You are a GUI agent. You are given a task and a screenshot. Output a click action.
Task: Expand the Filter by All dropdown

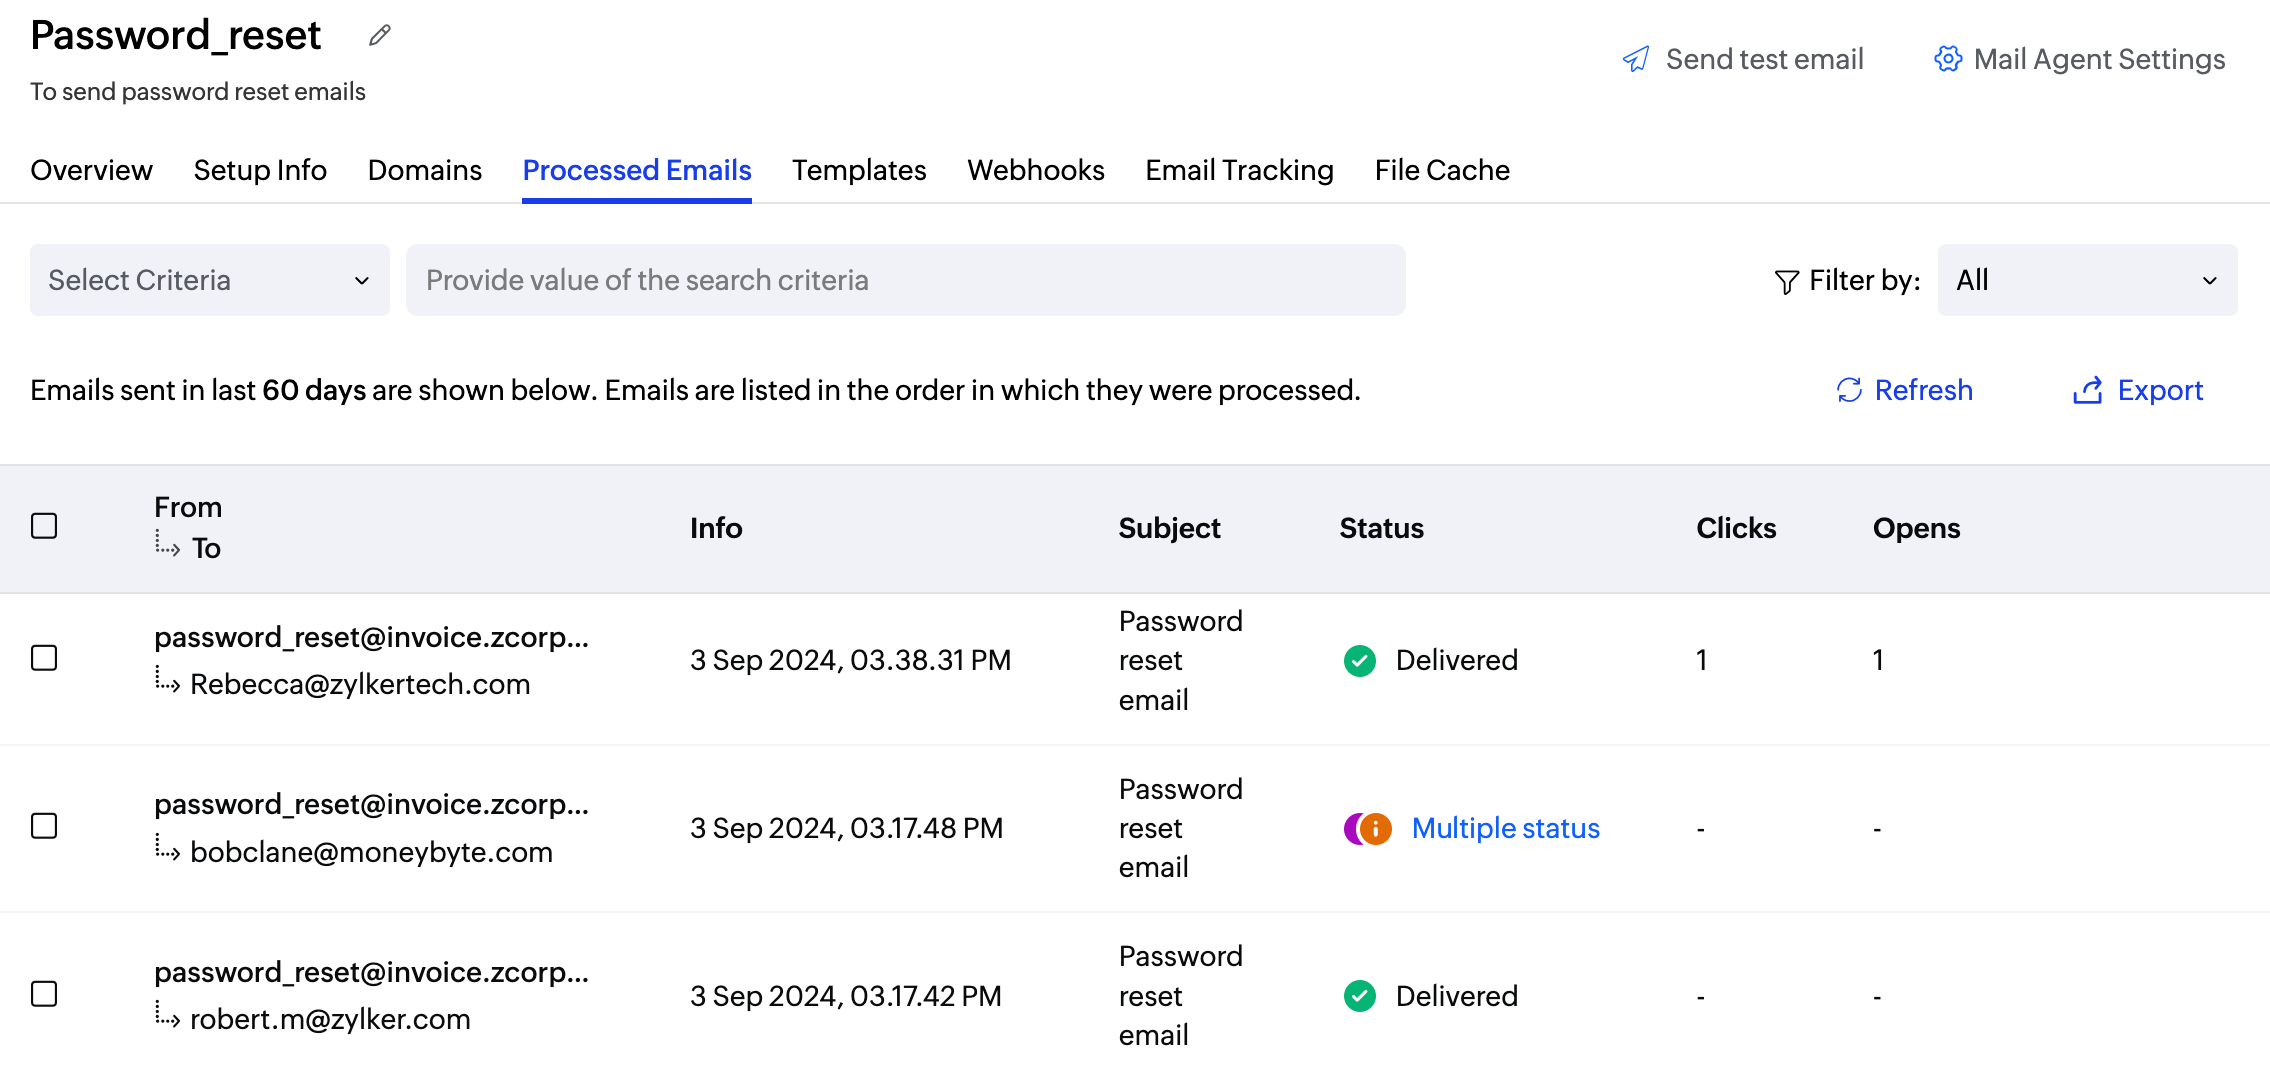point(2086,280)
